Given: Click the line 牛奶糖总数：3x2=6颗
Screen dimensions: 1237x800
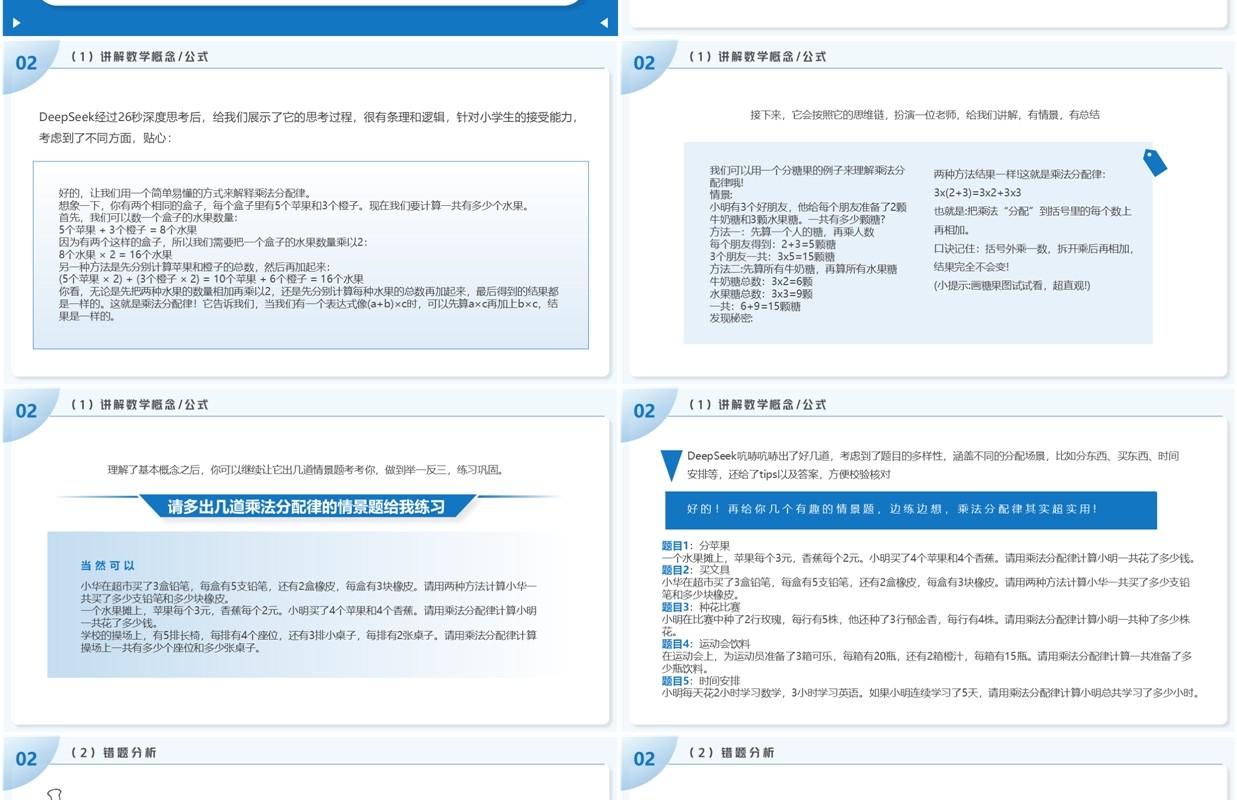Looking at the screenshot, I should tap(761, 282).
